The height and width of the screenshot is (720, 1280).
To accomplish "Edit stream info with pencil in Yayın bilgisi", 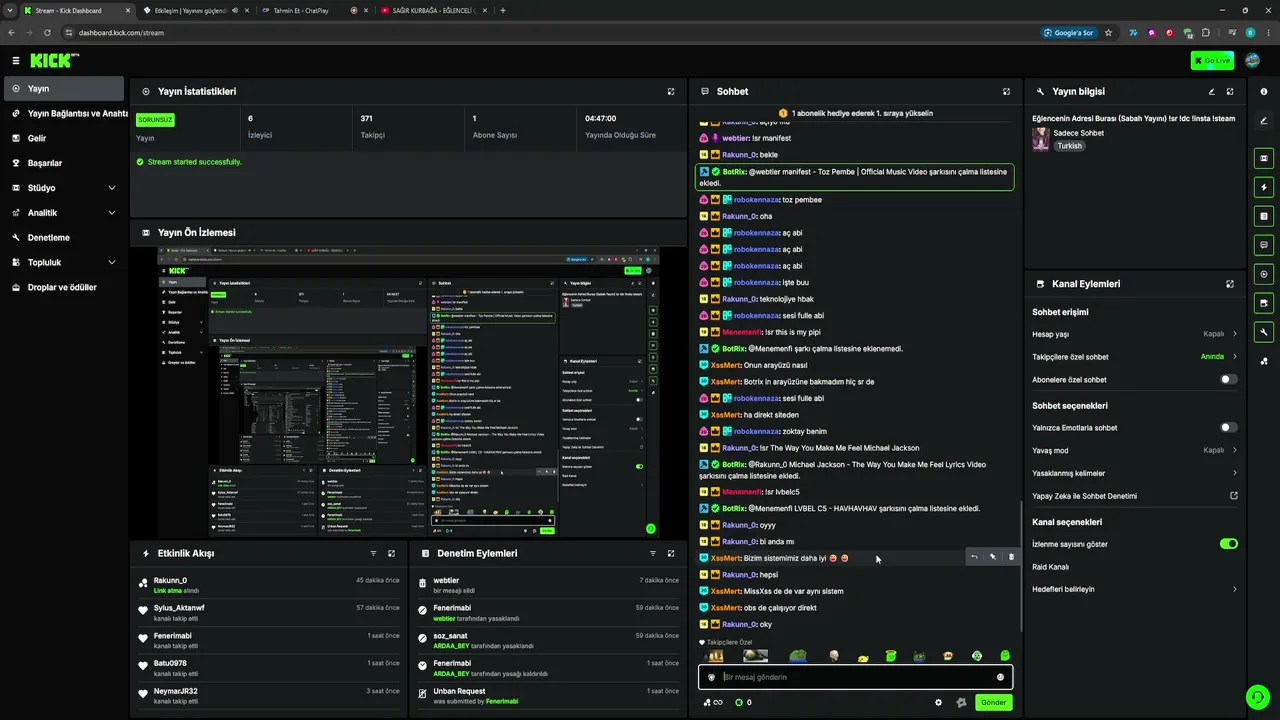I will pos(1212,91).
